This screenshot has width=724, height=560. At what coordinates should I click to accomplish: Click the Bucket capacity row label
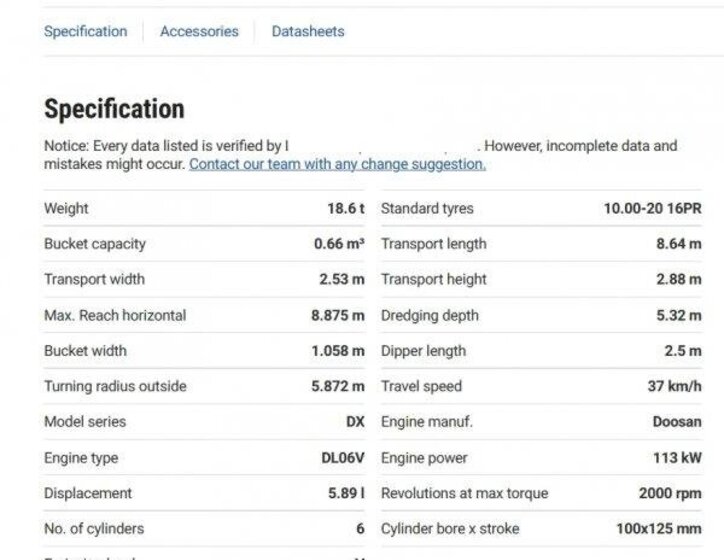95,244
